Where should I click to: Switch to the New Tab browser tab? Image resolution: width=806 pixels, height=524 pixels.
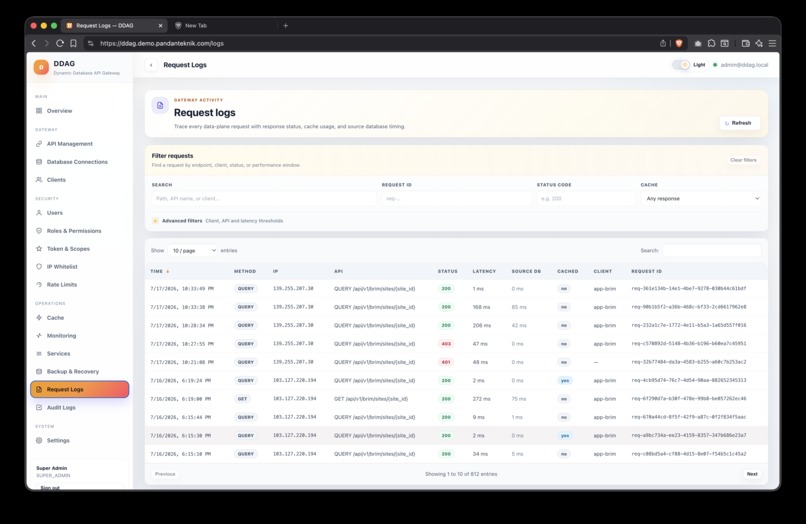click(195, 25)
